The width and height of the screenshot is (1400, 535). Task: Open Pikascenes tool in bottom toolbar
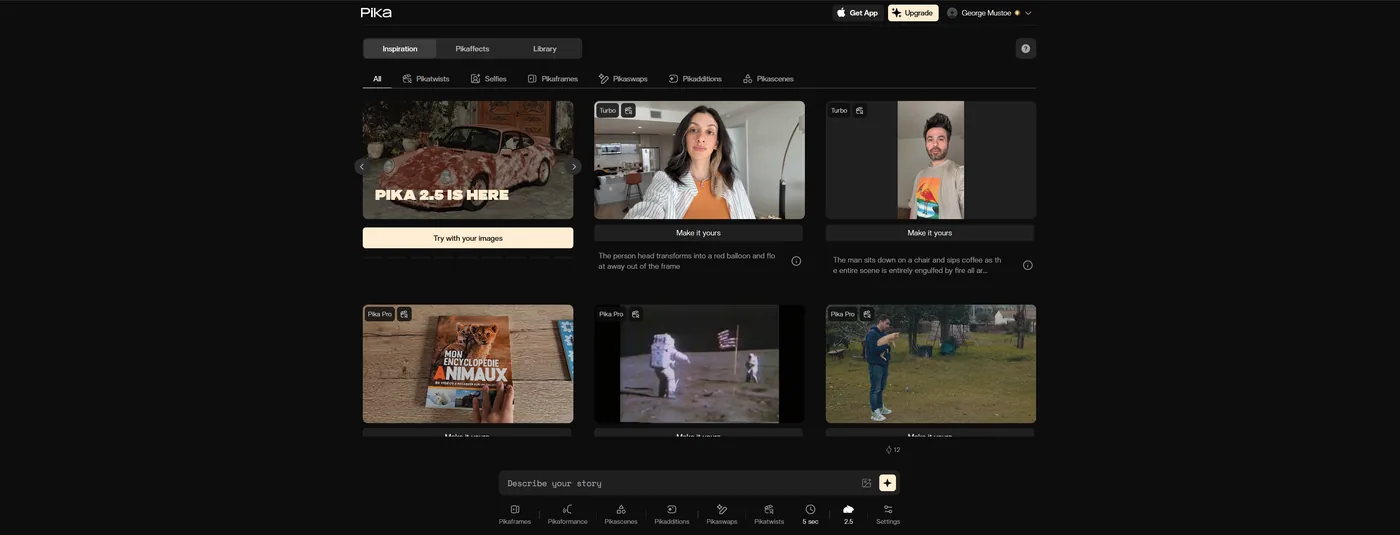point(620,514)
